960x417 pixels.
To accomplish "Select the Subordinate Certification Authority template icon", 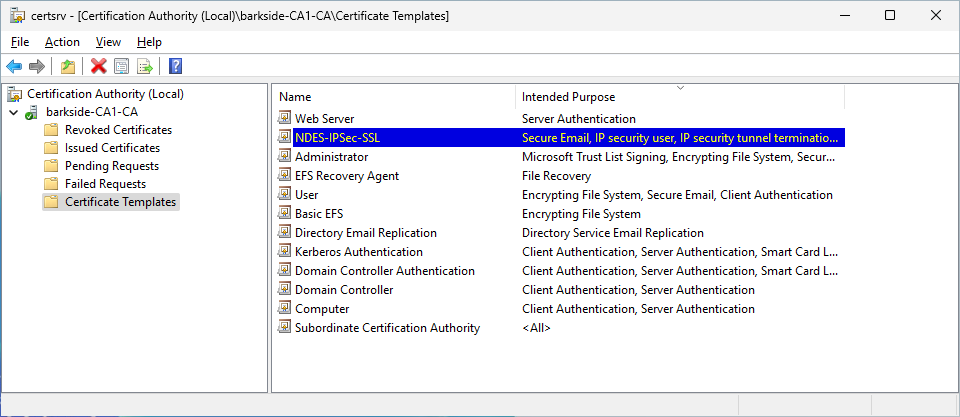I will [x=285, y=328].
